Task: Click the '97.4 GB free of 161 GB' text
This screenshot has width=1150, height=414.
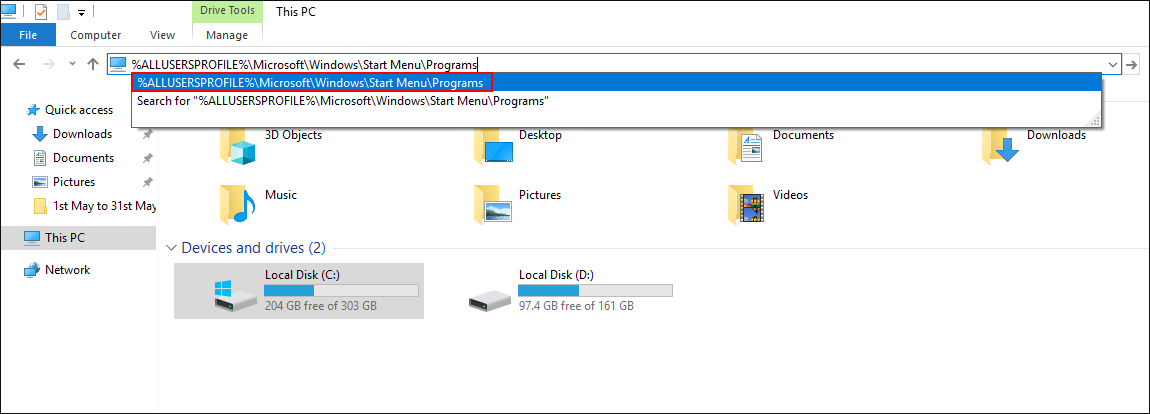Action: [576, 305]
